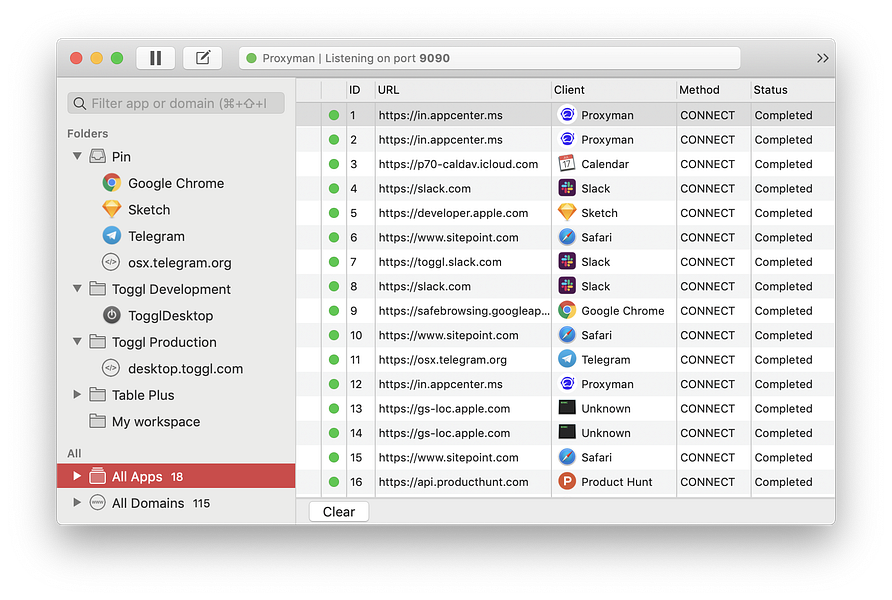Focus the Filter app or domain field

click(x=176, y=104)
